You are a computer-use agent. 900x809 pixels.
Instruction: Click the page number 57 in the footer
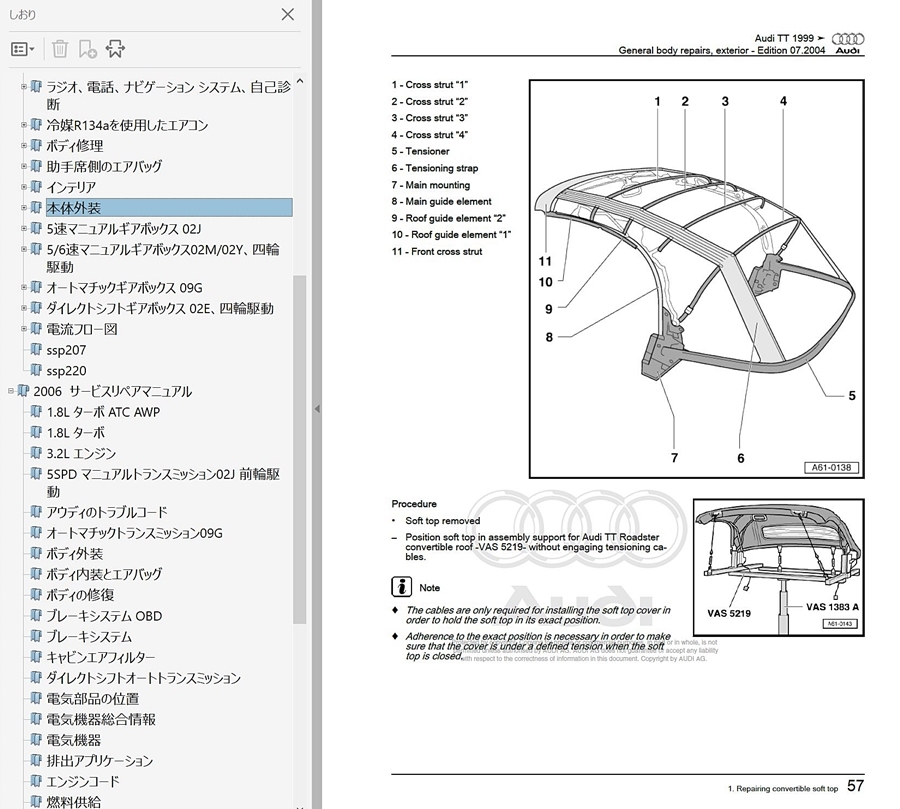tap(855, 786)
